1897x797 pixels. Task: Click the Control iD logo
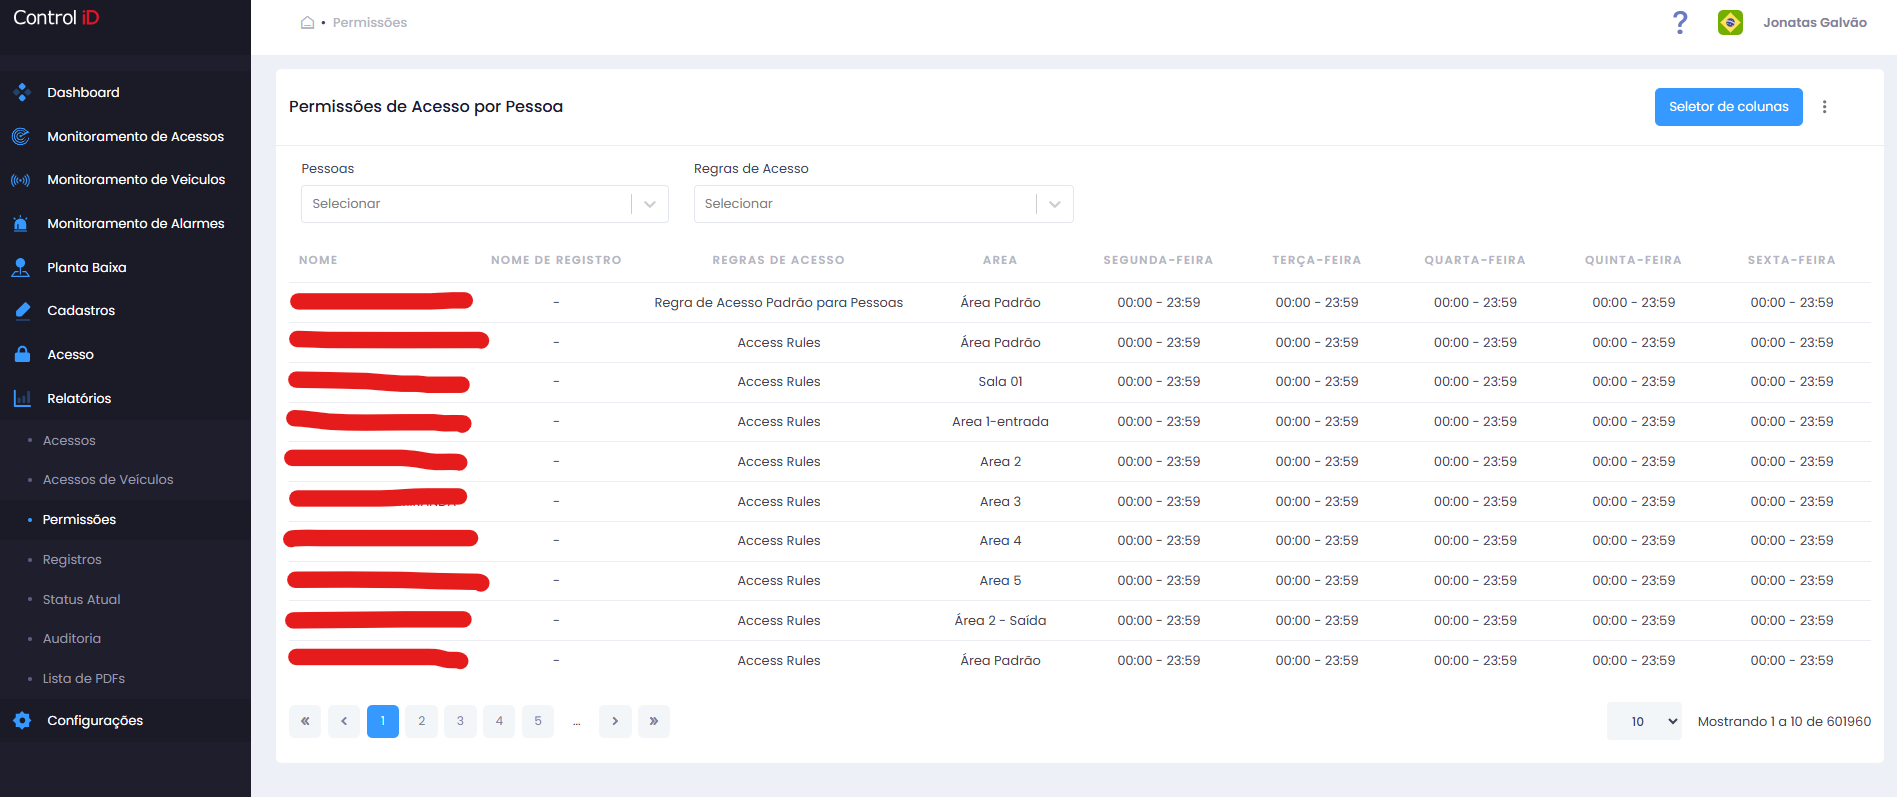click(57, 18)
